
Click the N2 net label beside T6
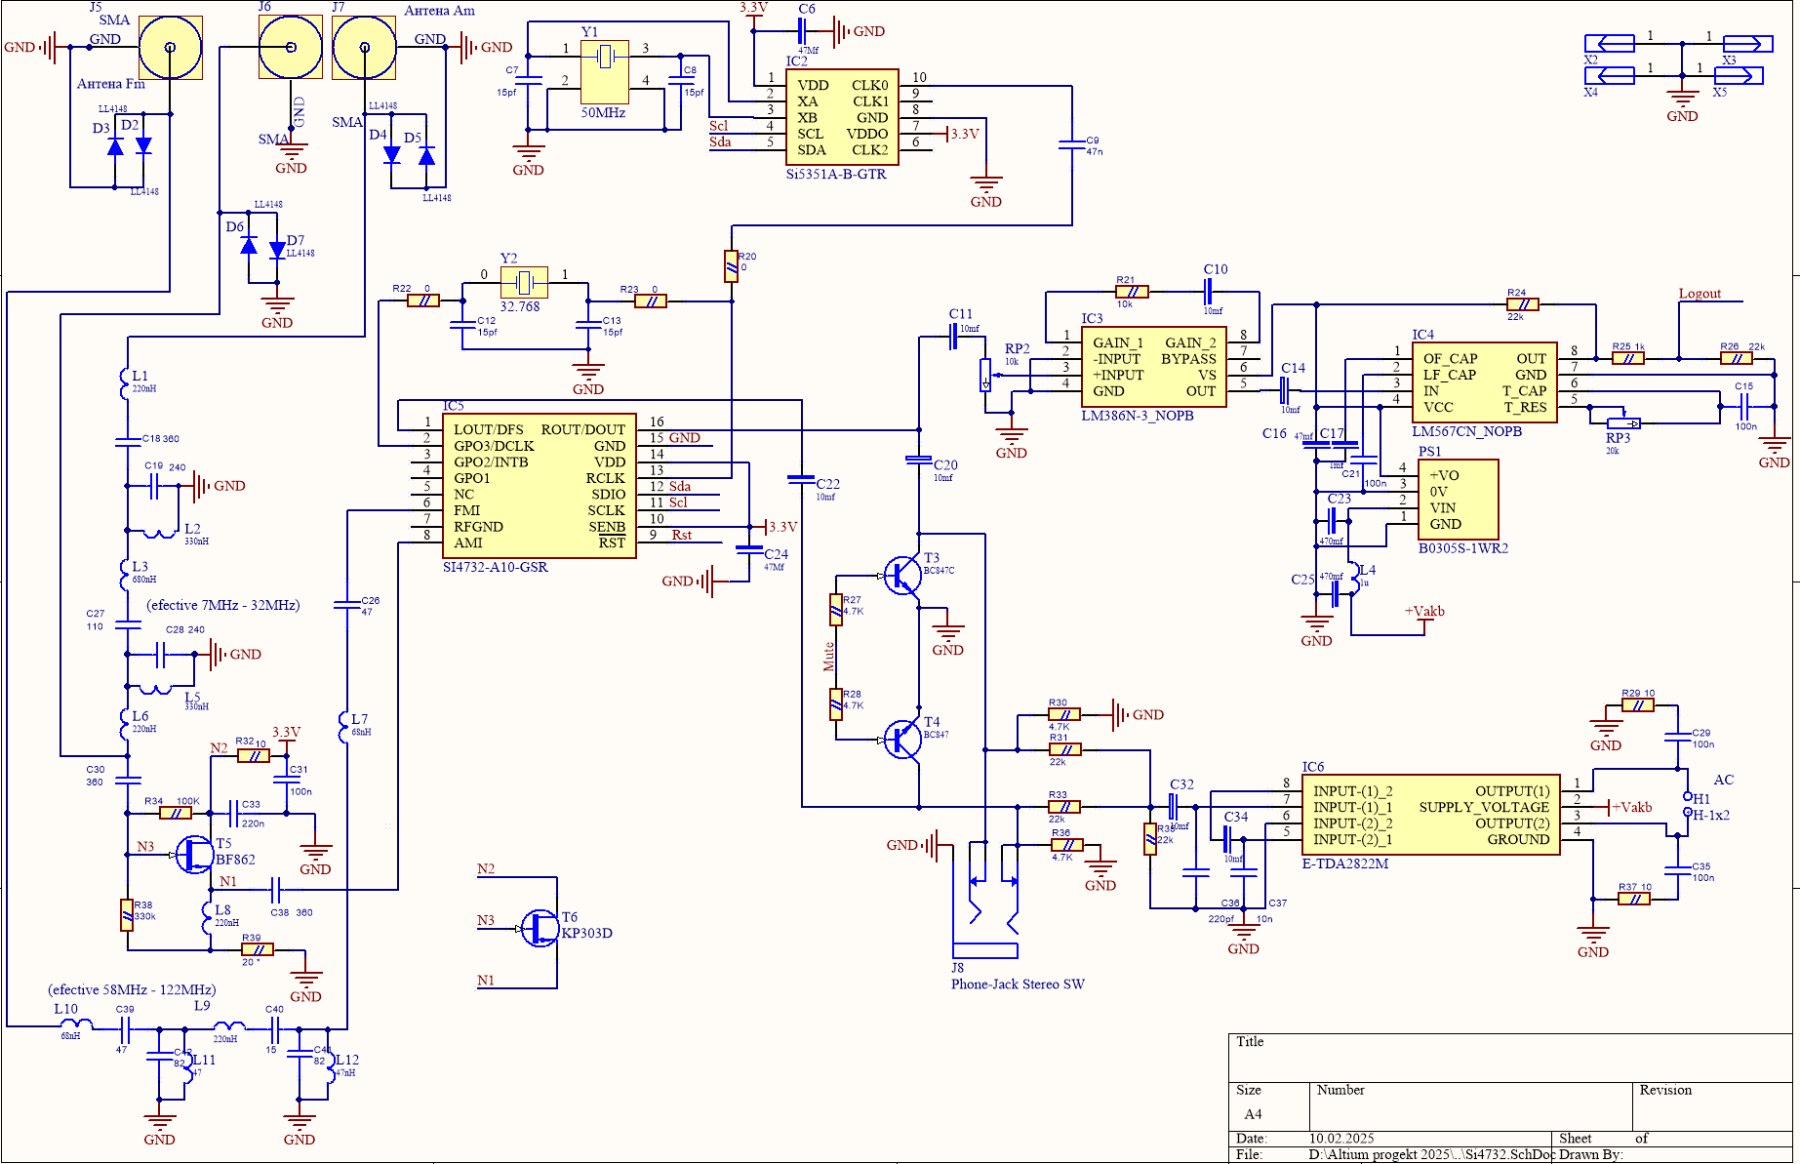coord(486,869)
